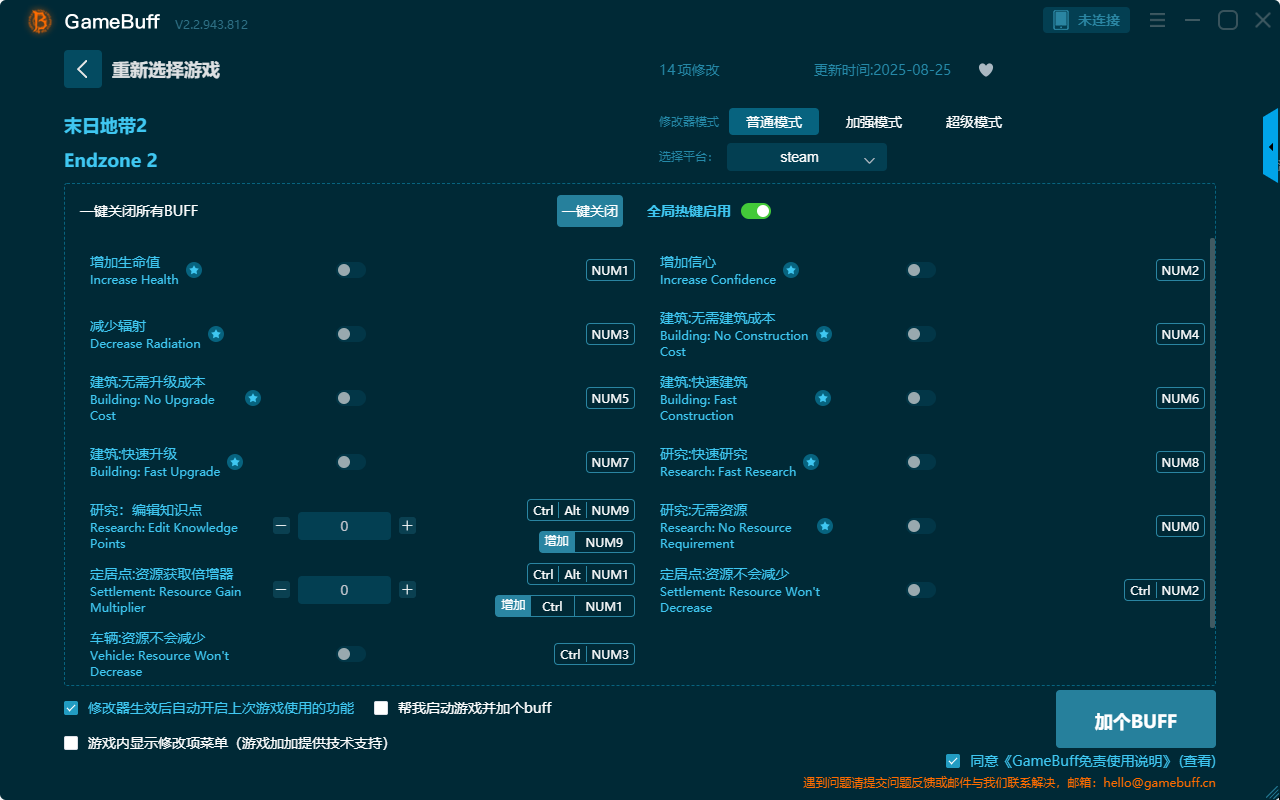Check launch game and add buff checkbox
1280x800 pixels.
pos(381,708)
